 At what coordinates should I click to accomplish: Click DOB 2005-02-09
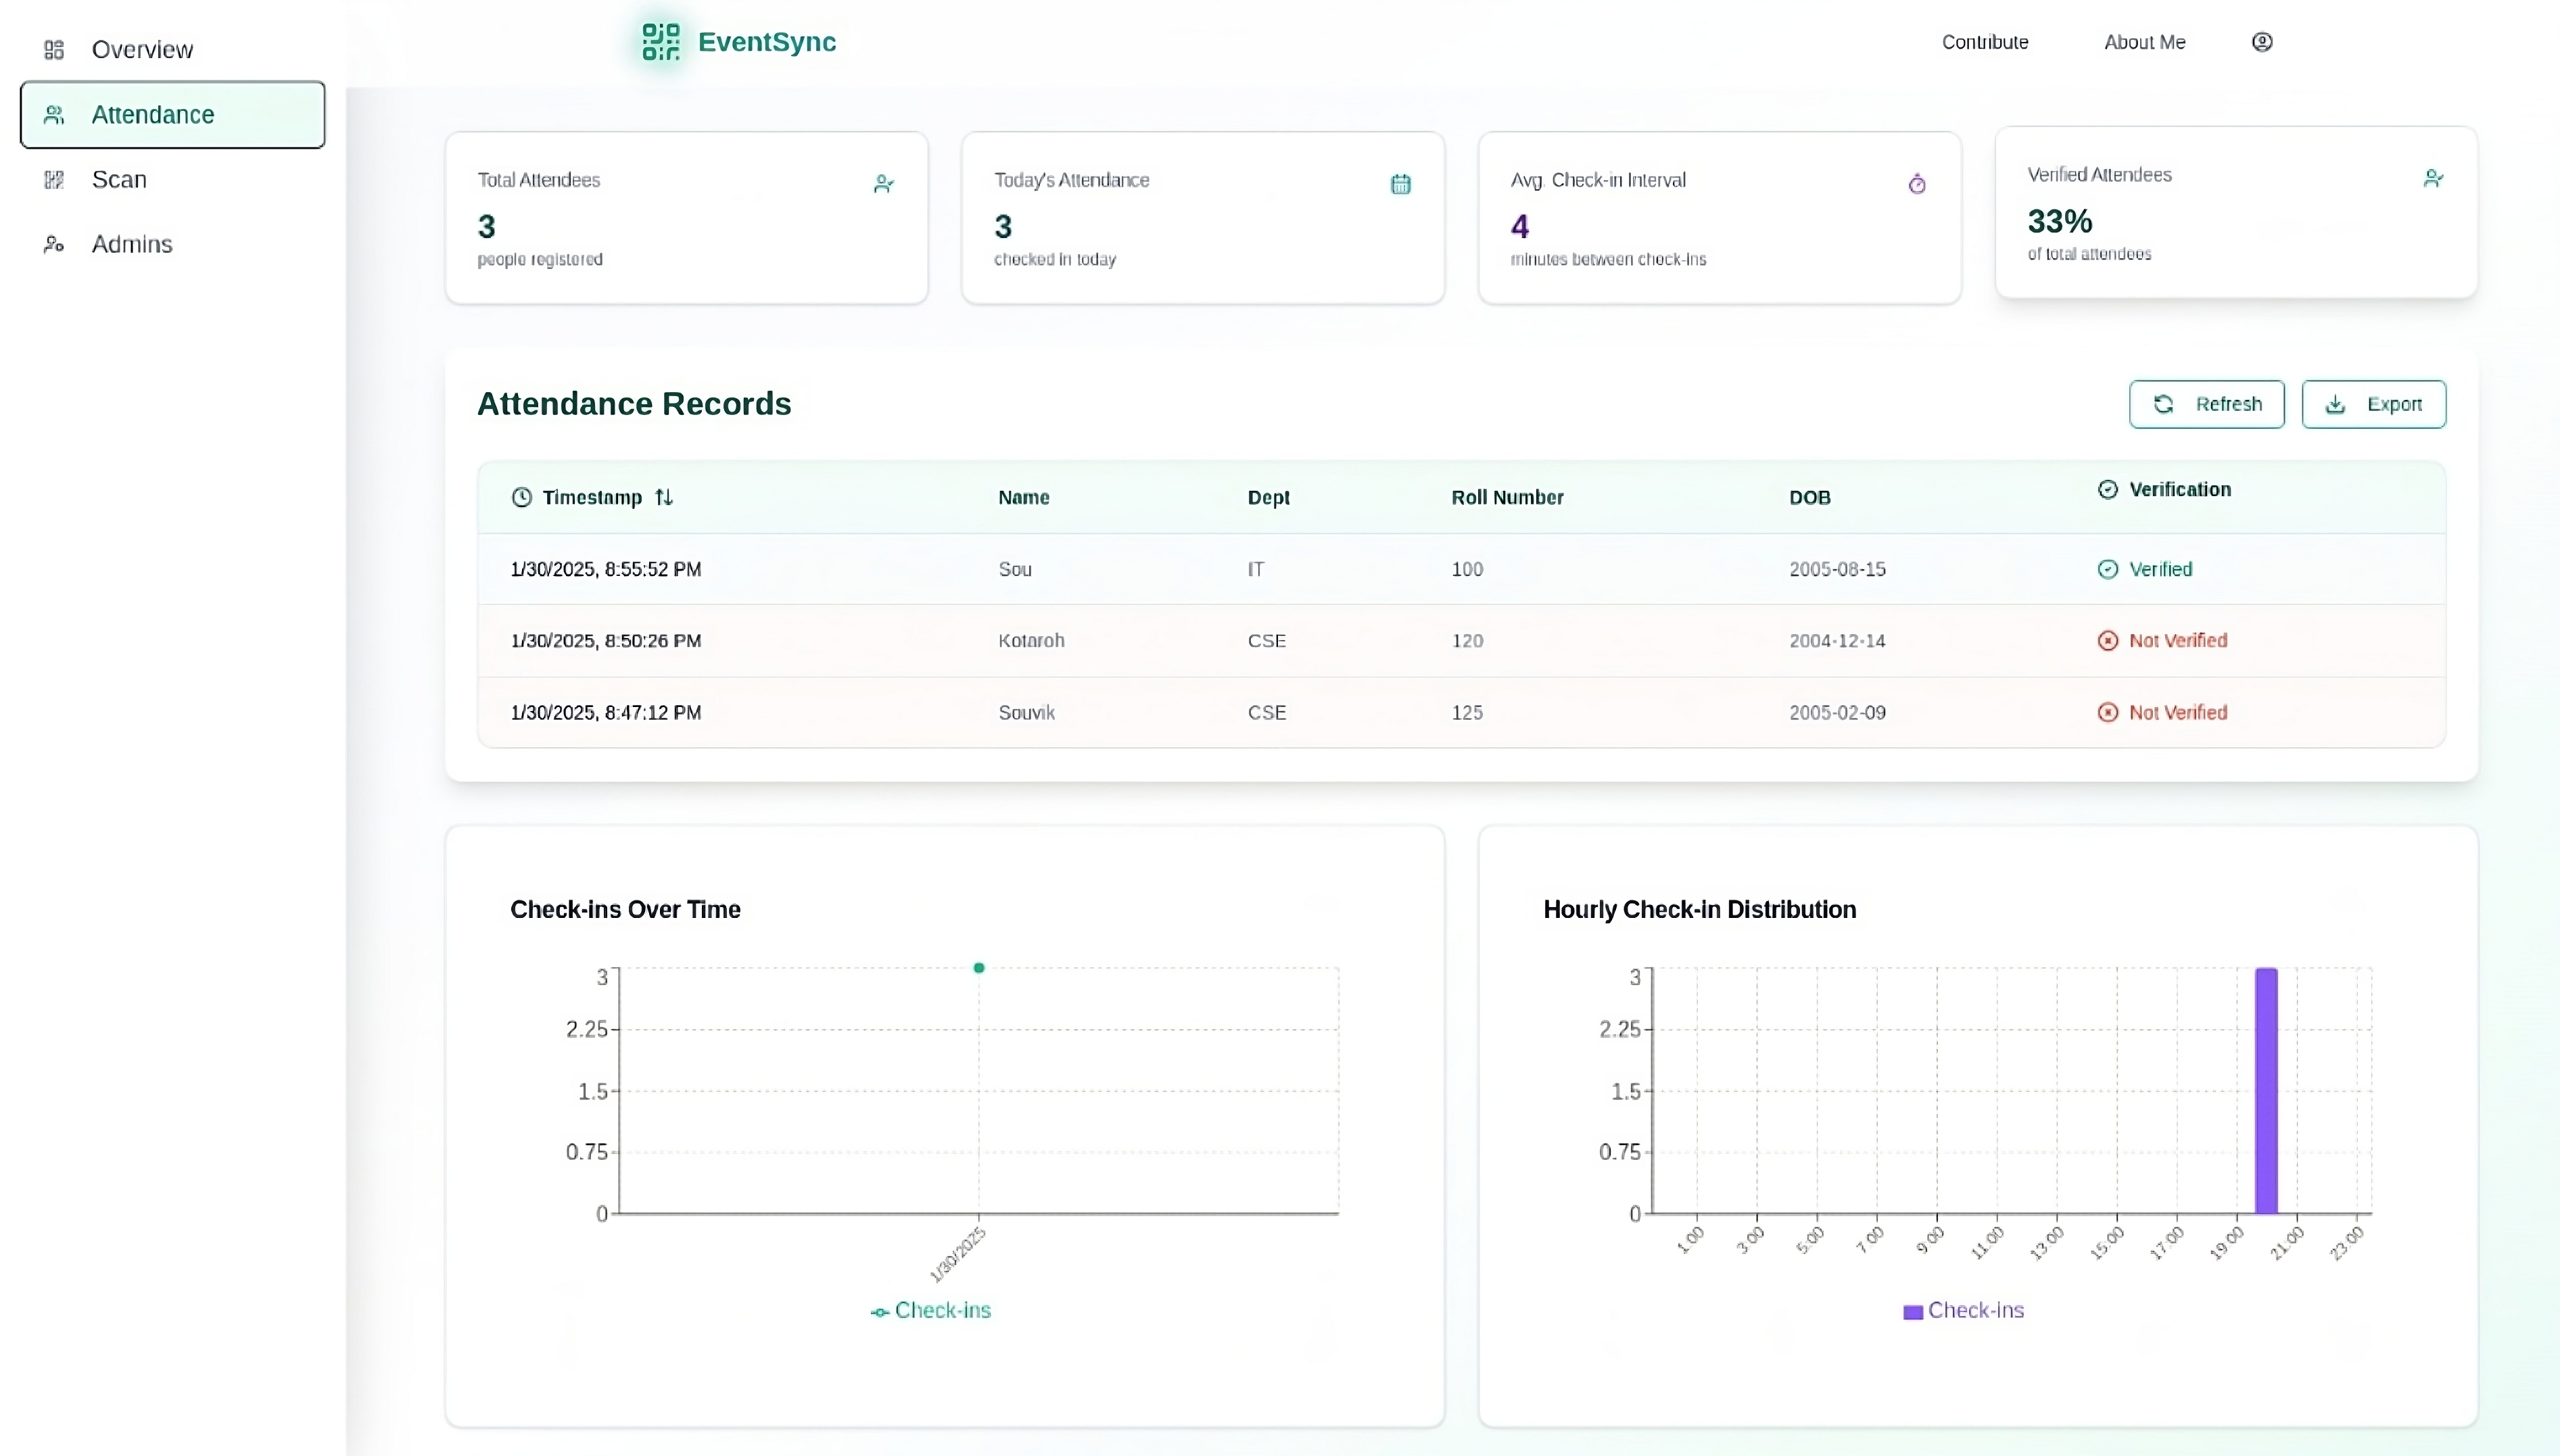[1837, 712]
